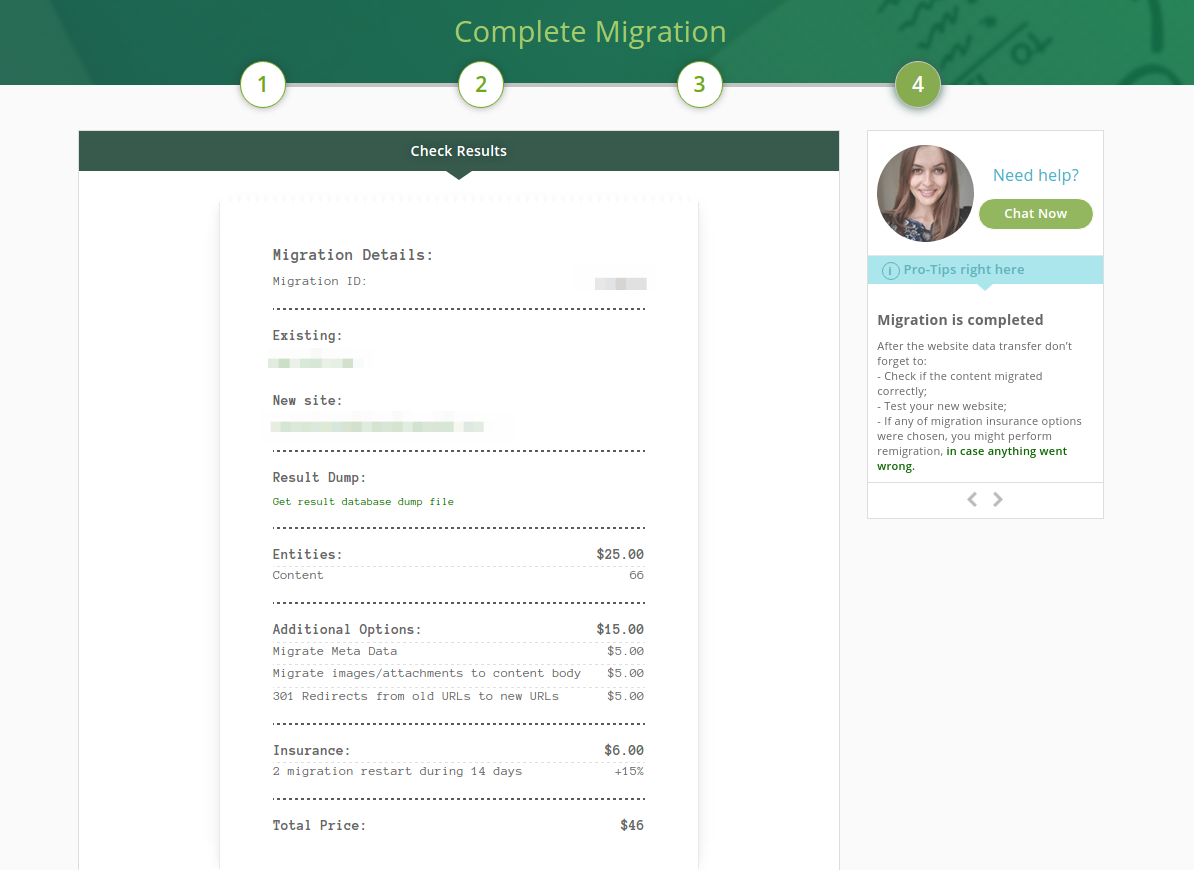
Task: Click the Chat Now button
Action: 1036,214
